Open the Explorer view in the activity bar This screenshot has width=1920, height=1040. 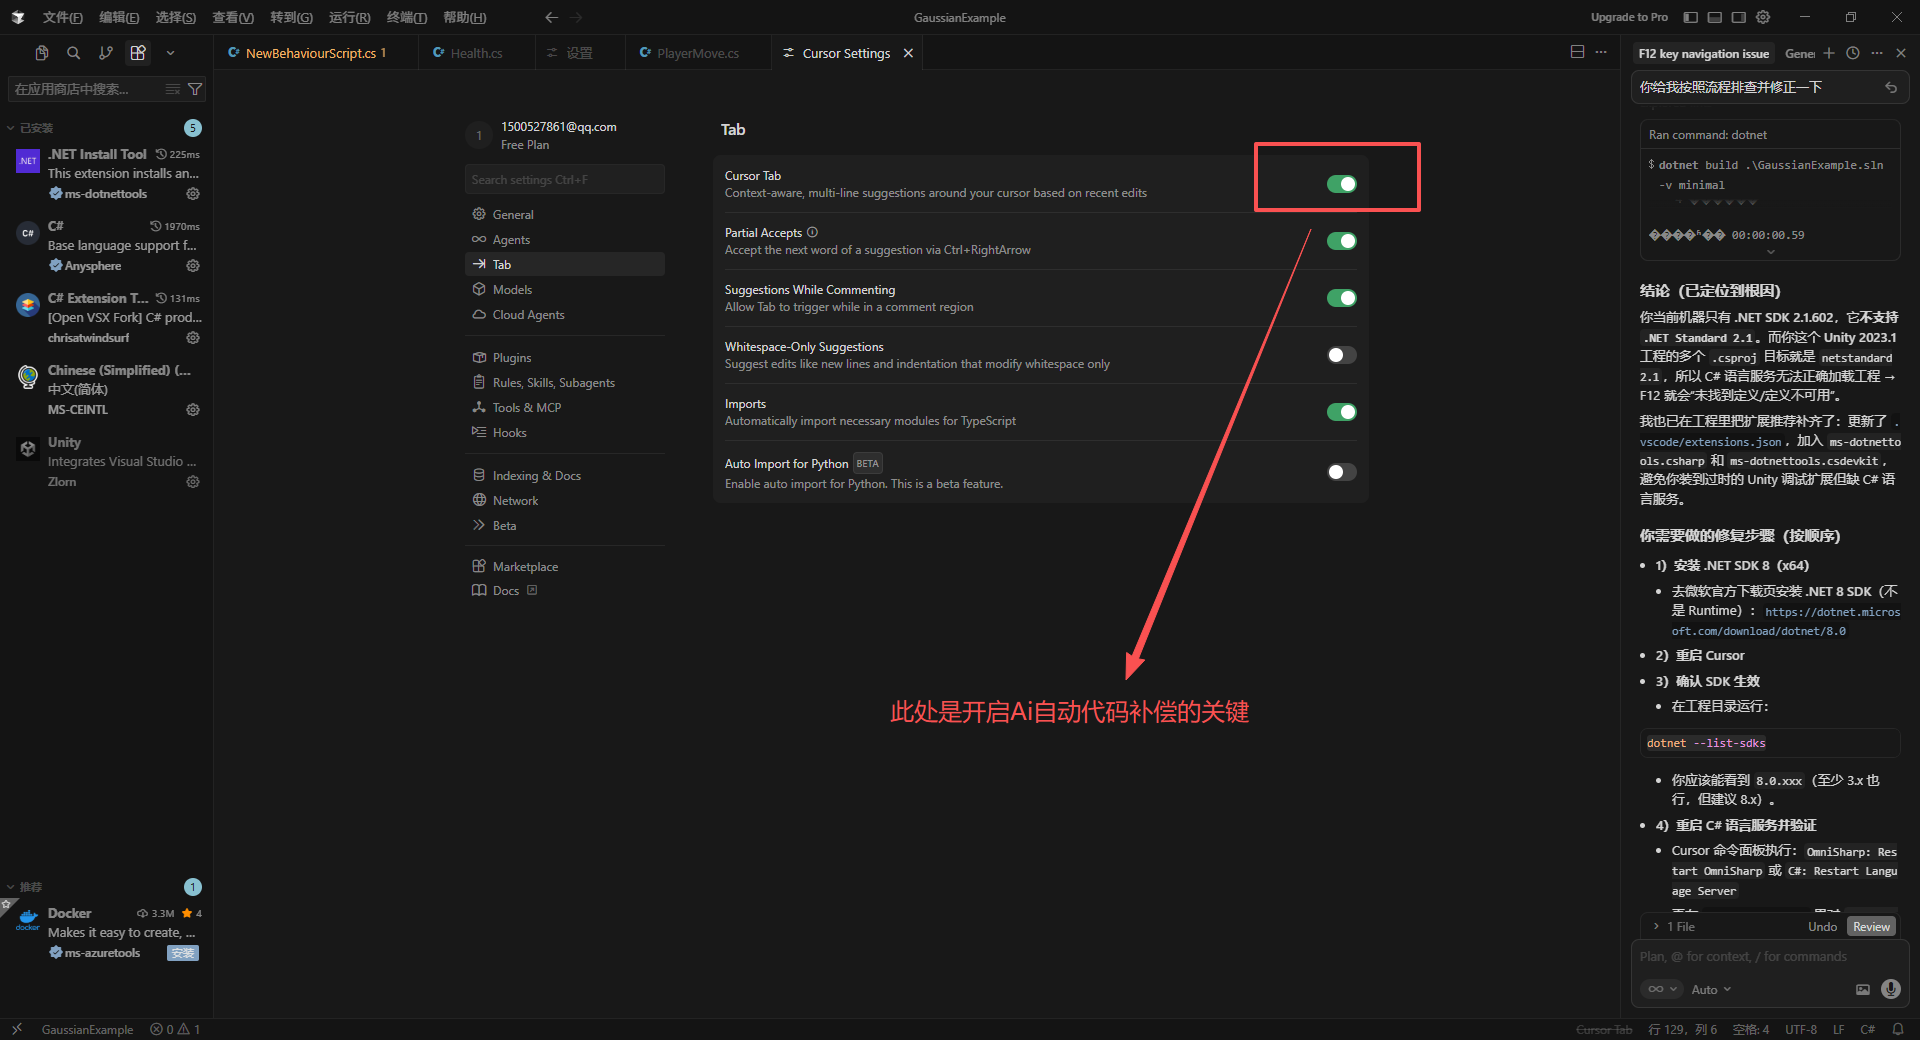pos(42,53)
